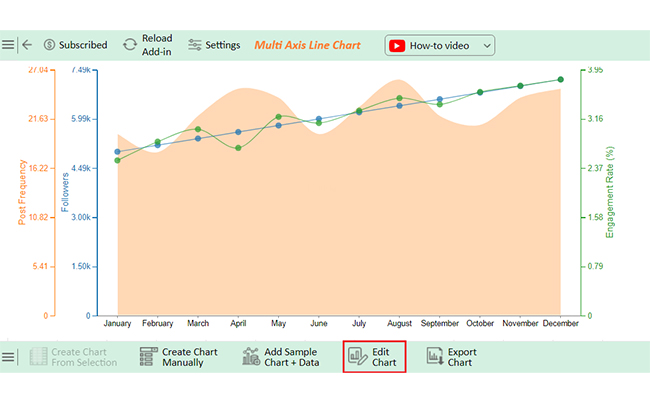Click the Multi Axis Line Chart title
Viewport: 650px width, 403px height.
[307, 45]
